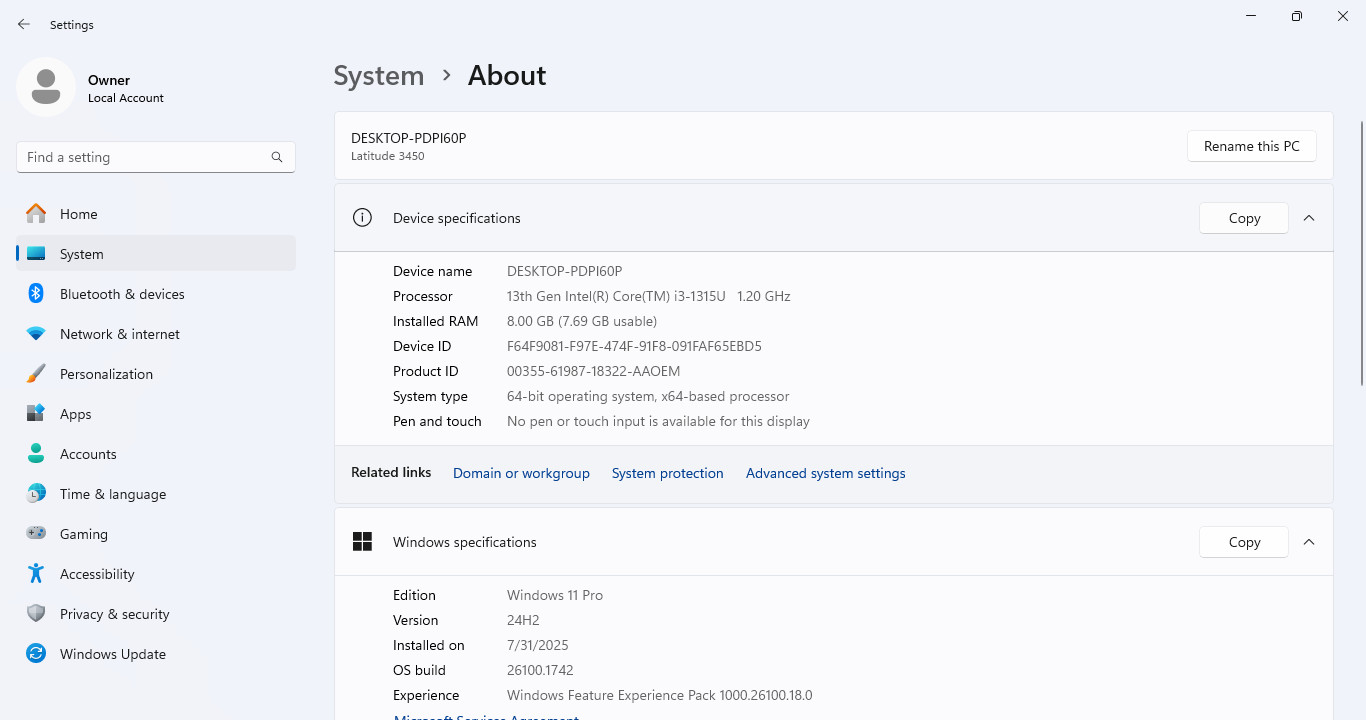Click the Personalization paintbrush icon
The height and width of the screenshot is (720, 1366).
[x=36, y=374]
